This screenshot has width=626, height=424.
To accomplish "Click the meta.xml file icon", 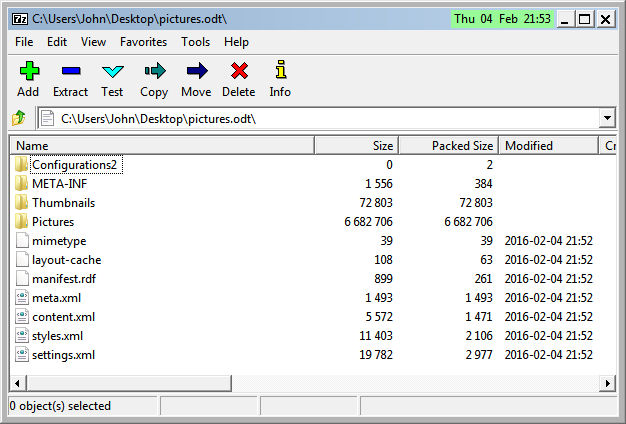I will click(x=22, y=298).
